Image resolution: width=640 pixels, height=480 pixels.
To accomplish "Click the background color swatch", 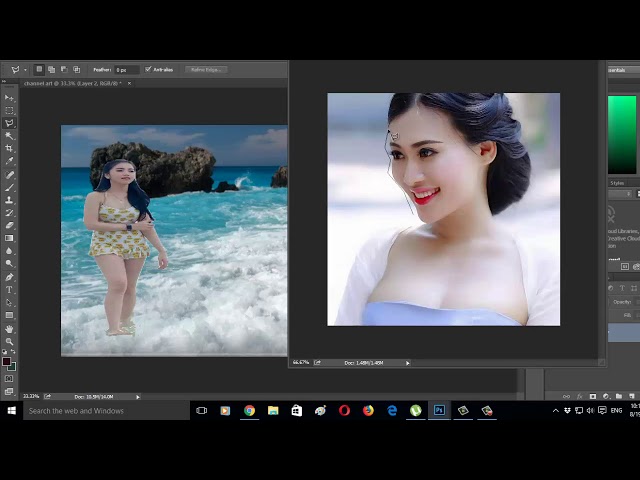I will (13, 368).
